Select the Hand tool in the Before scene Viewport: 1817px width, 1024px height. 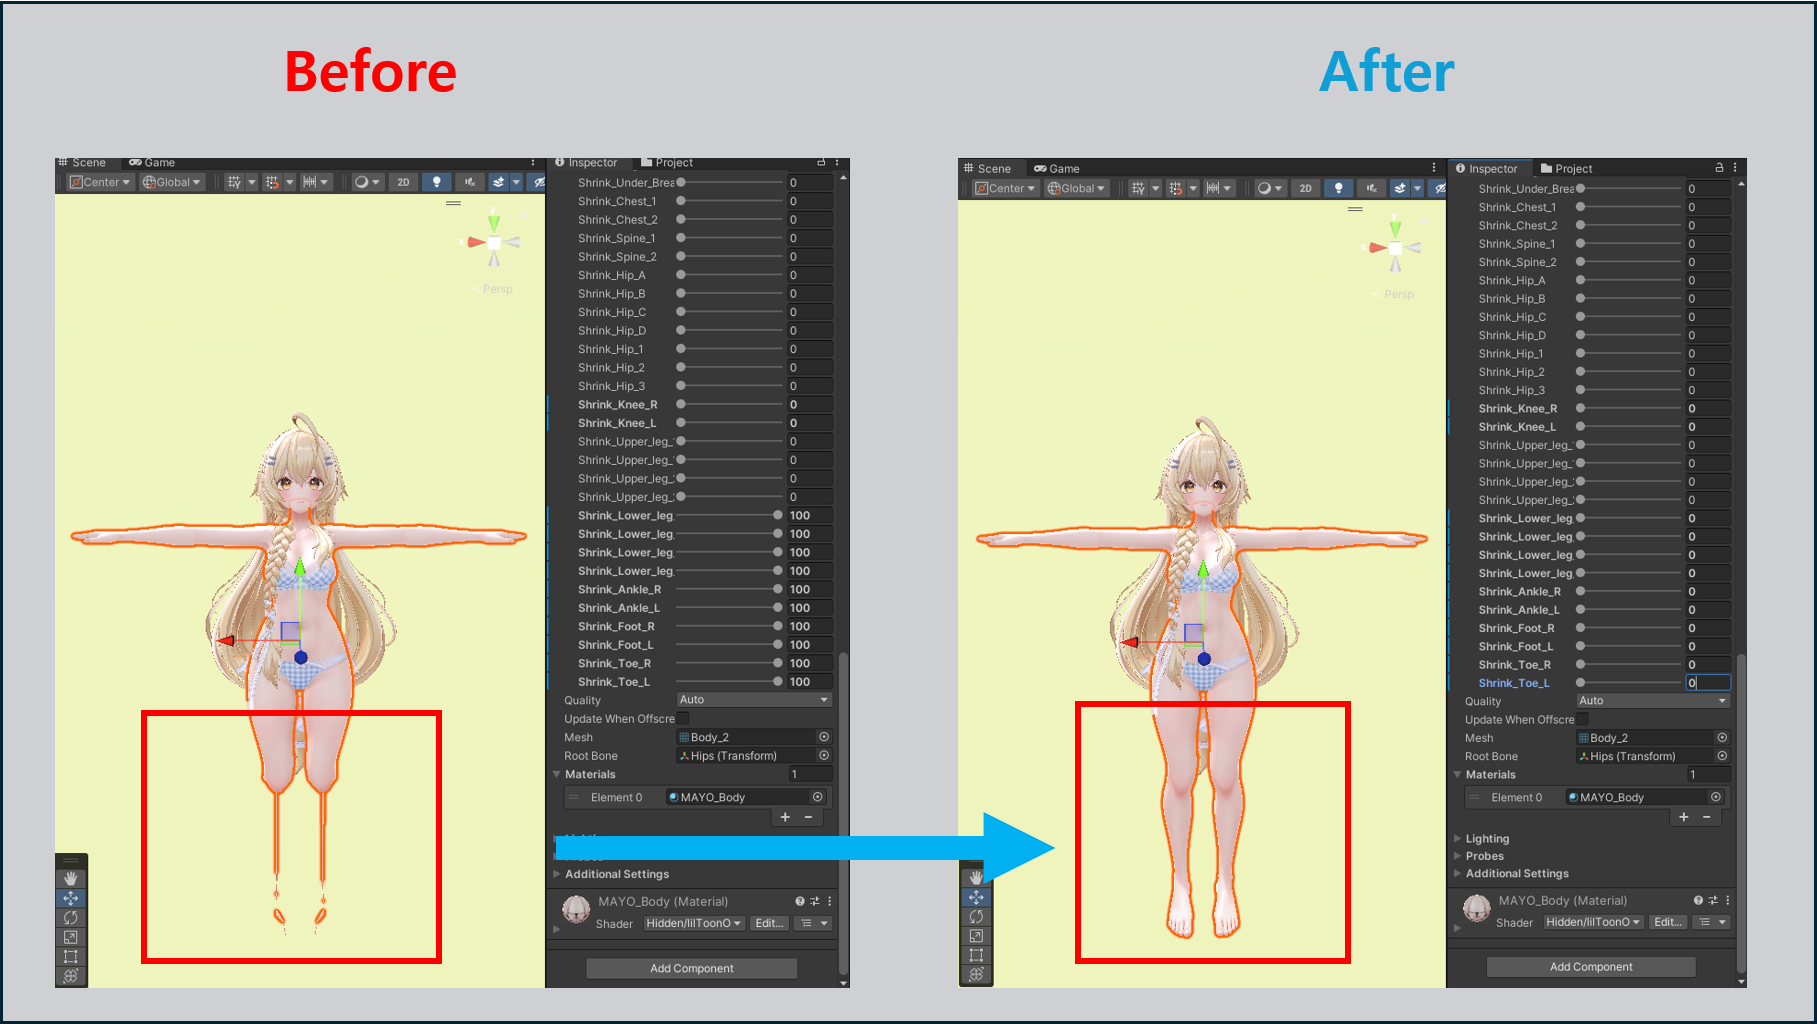tap(71, 878)
